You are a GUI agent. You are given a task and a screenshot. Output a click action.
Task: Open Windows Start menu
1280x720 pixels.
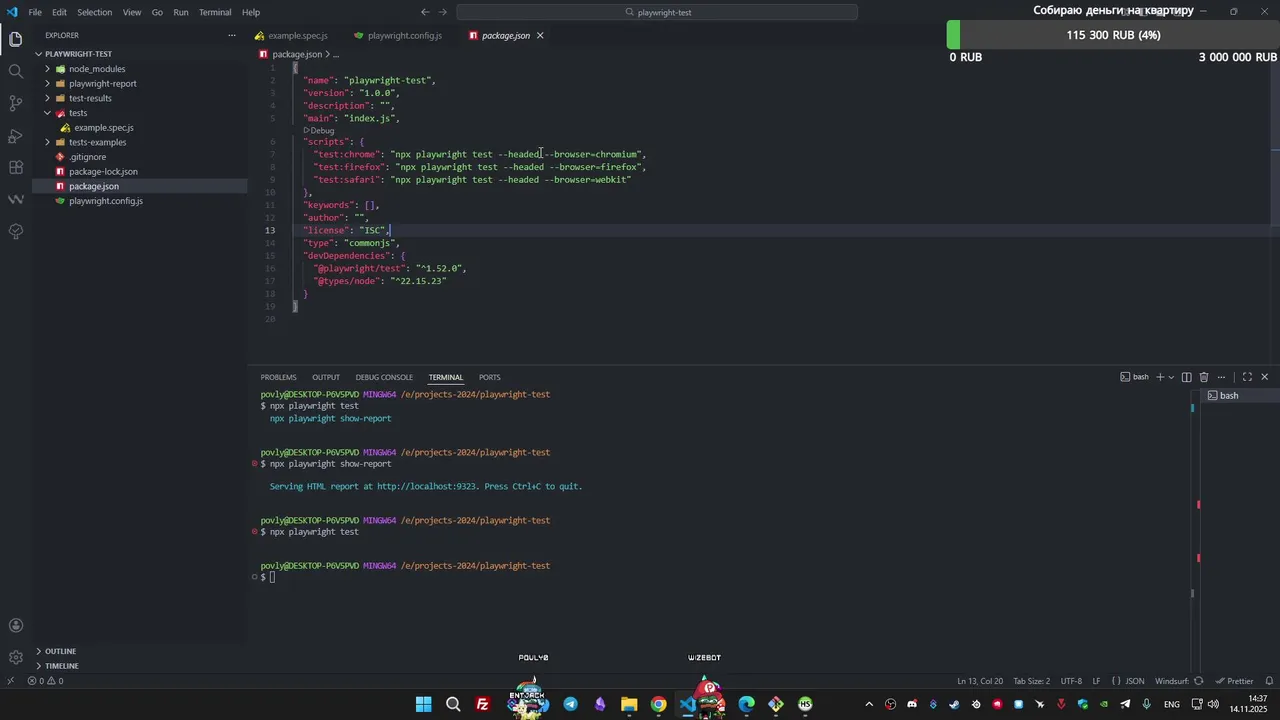tap(423, 704)
